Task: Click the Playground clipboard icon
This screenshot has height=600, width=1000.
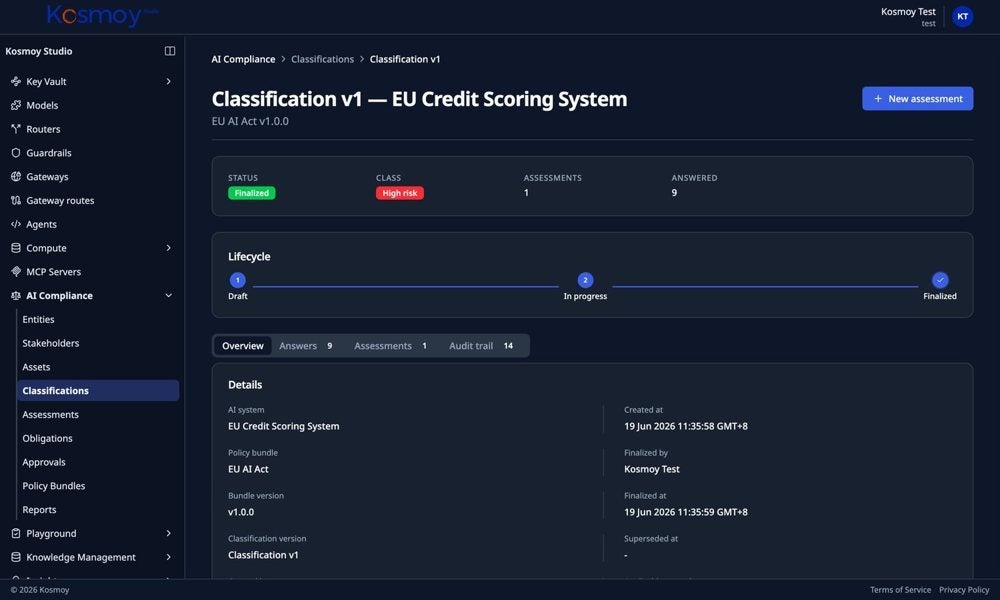Action: (x=16, y=534)
